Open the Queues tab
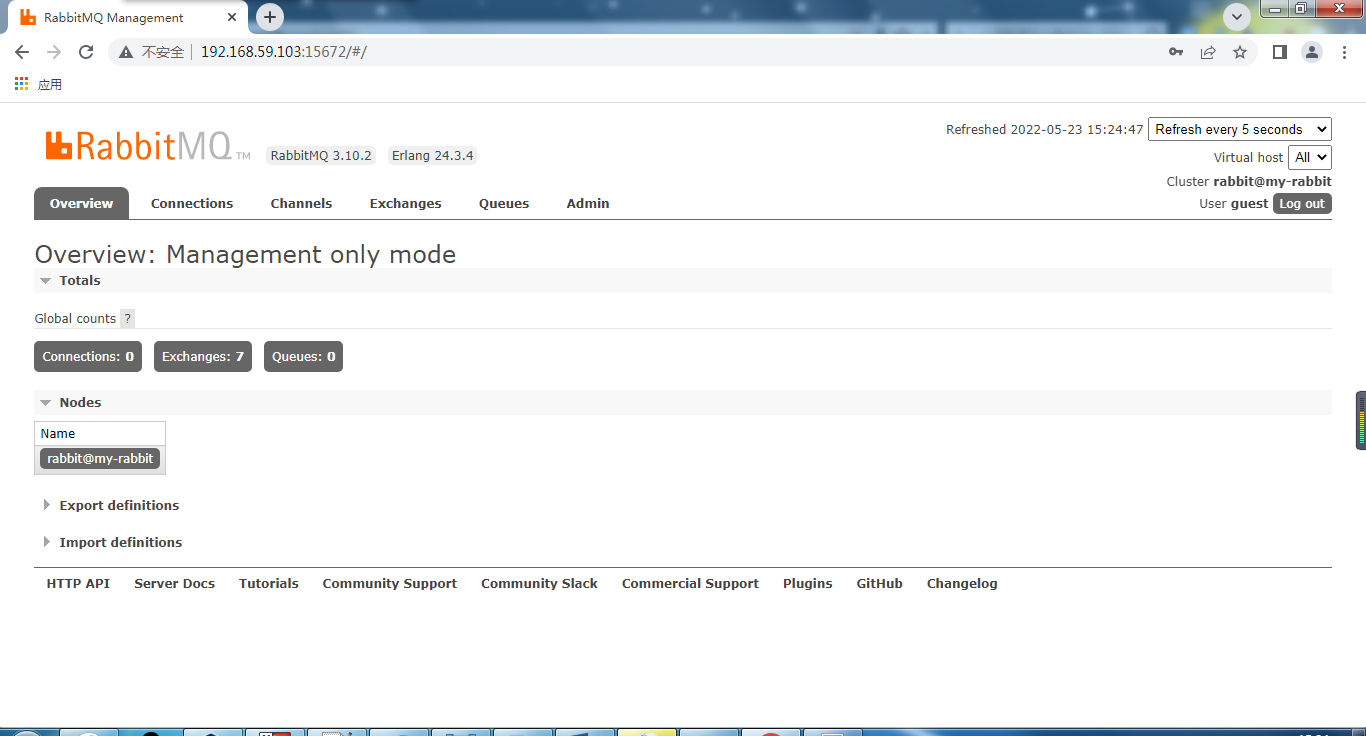 (x=504, y=203)
